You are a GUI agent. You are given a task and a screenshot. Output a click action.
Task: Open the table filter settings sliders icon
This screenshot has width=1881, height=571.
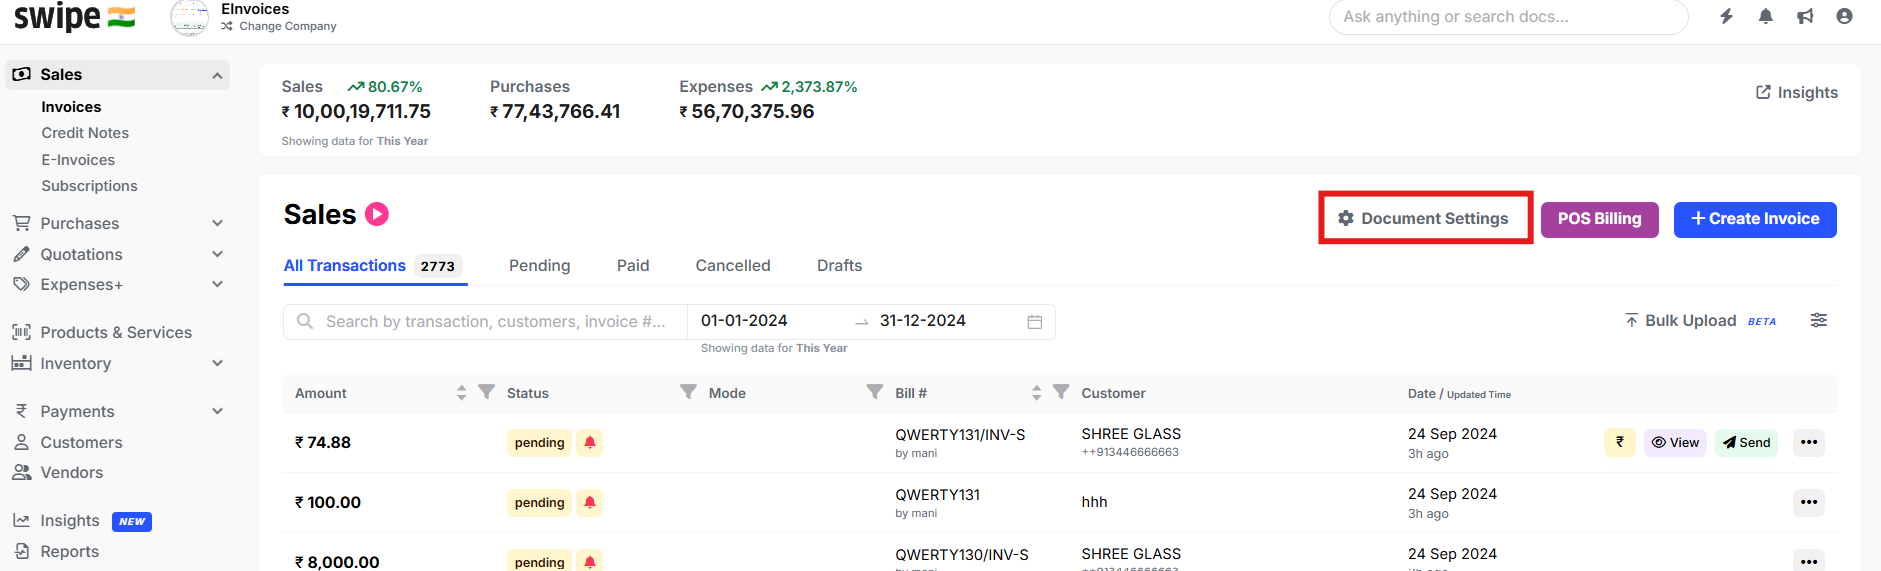[x=1818, y=320]
